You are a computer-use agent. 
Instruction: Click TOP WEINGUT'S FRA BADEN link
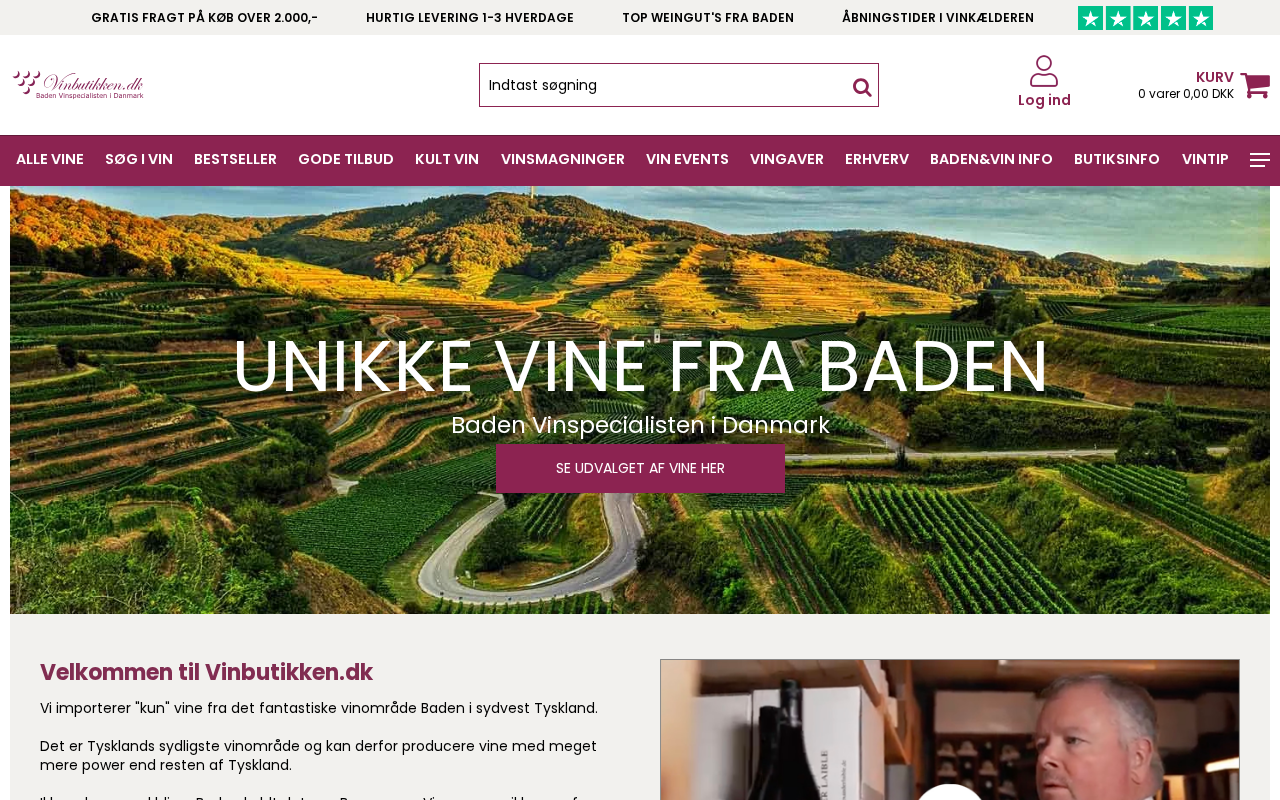(708, 18)
